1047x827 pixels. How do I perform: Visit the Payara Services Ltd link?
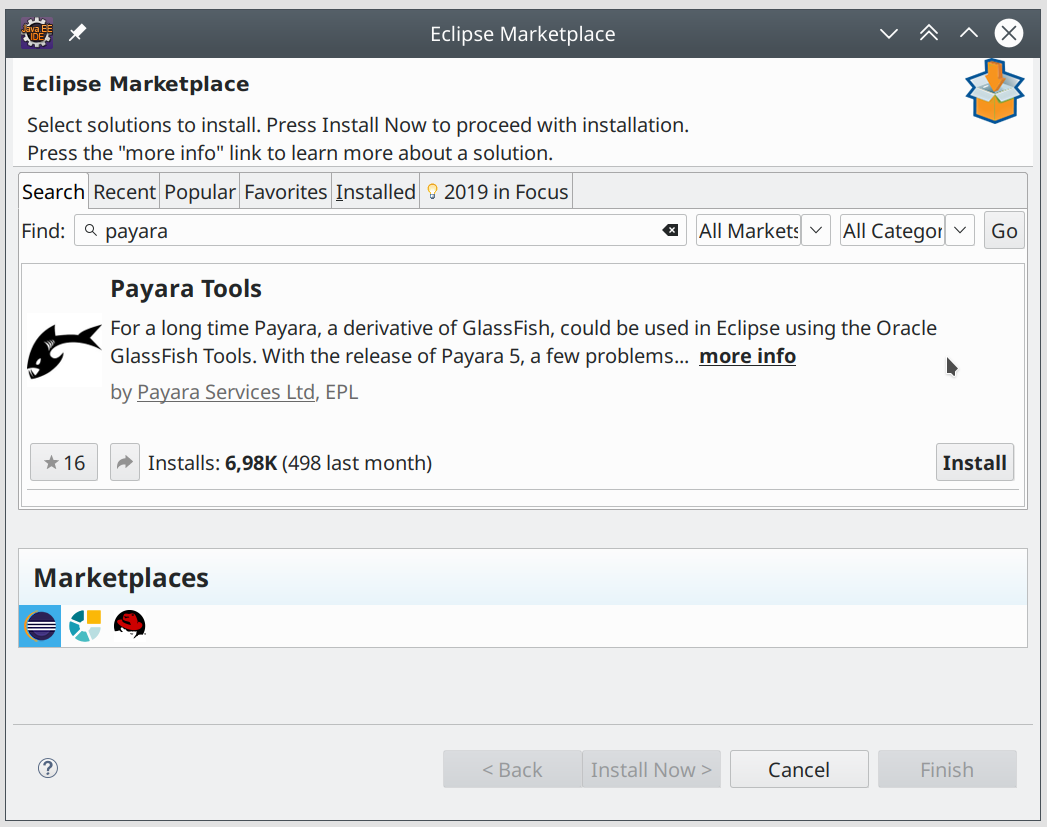225,392
